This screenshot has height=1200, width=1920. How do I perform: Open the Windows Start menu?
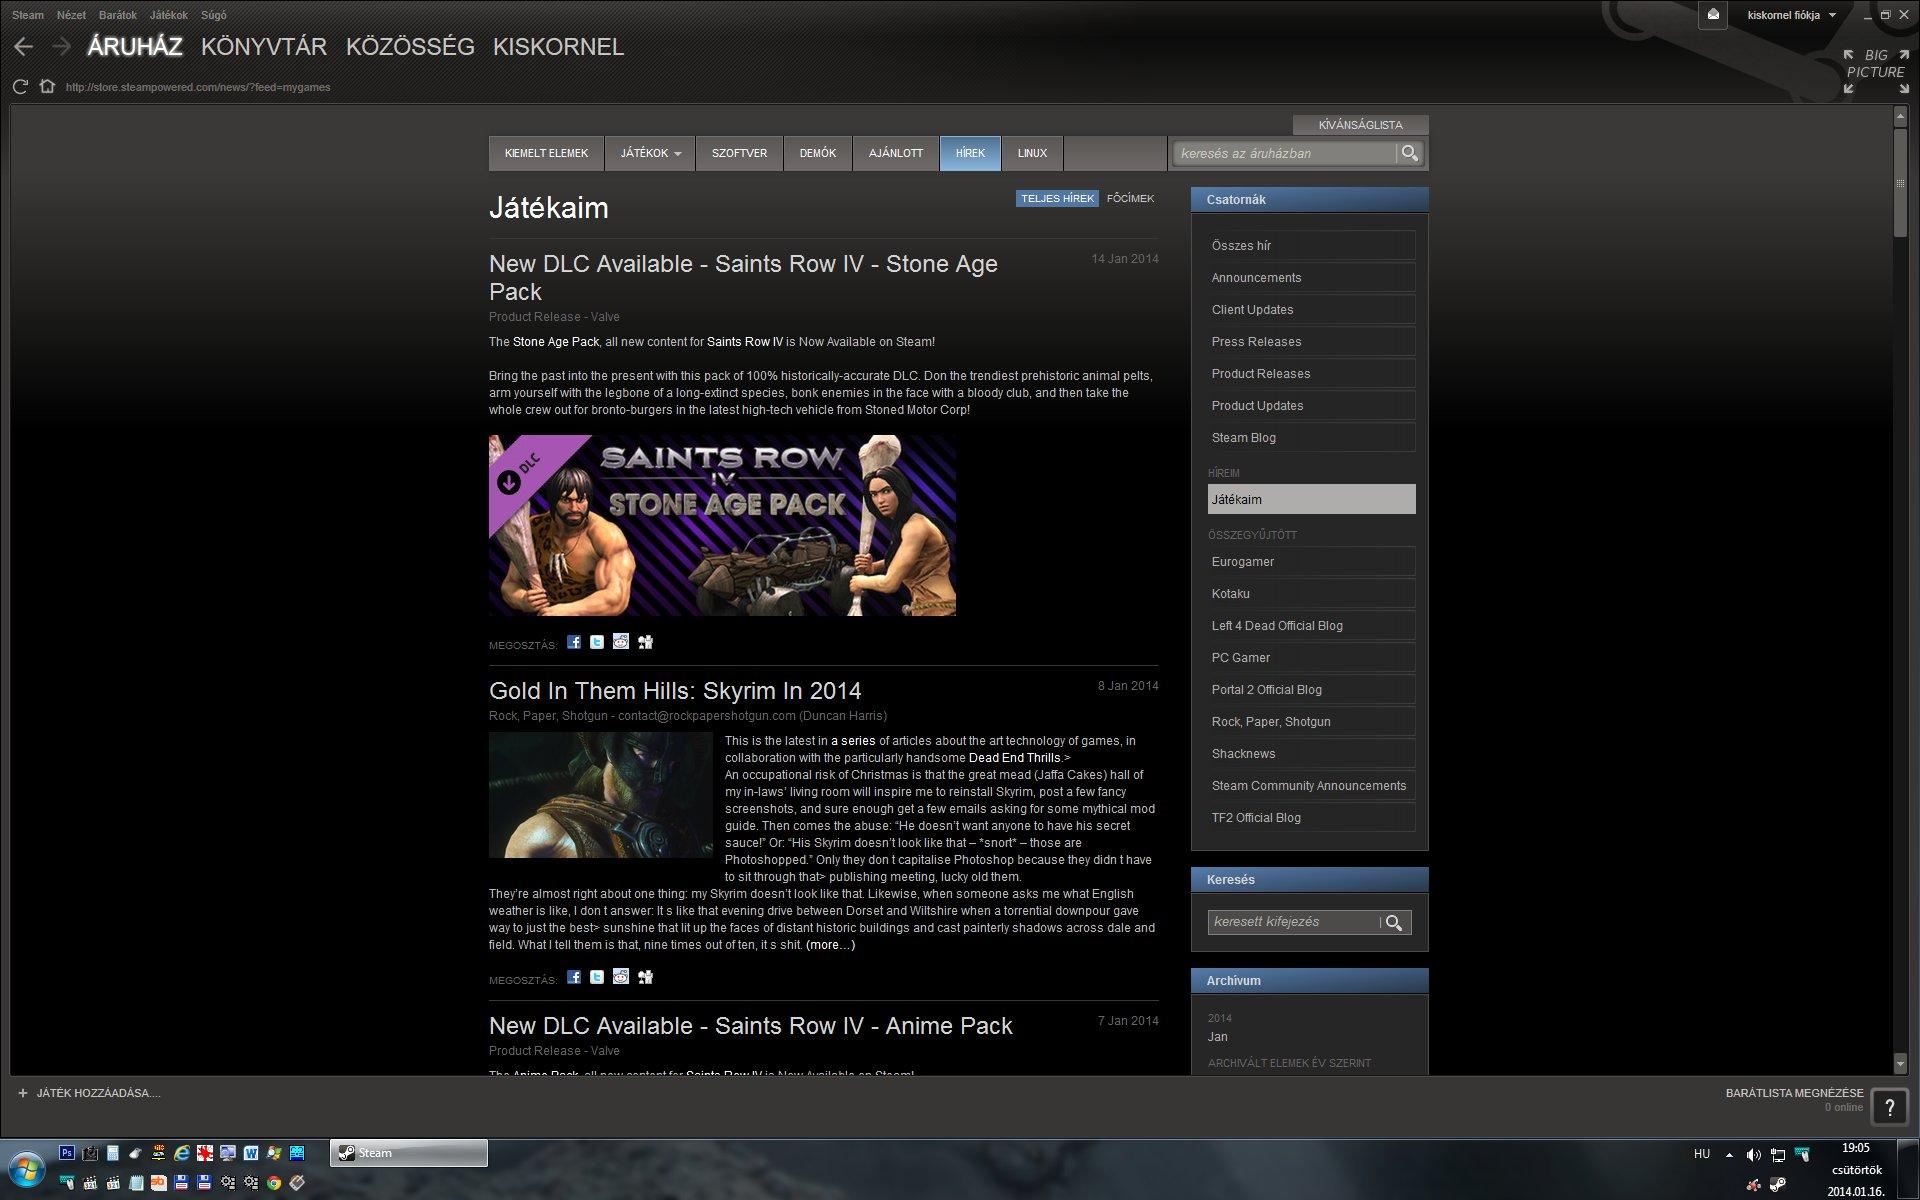click(x=25, y=1168)
